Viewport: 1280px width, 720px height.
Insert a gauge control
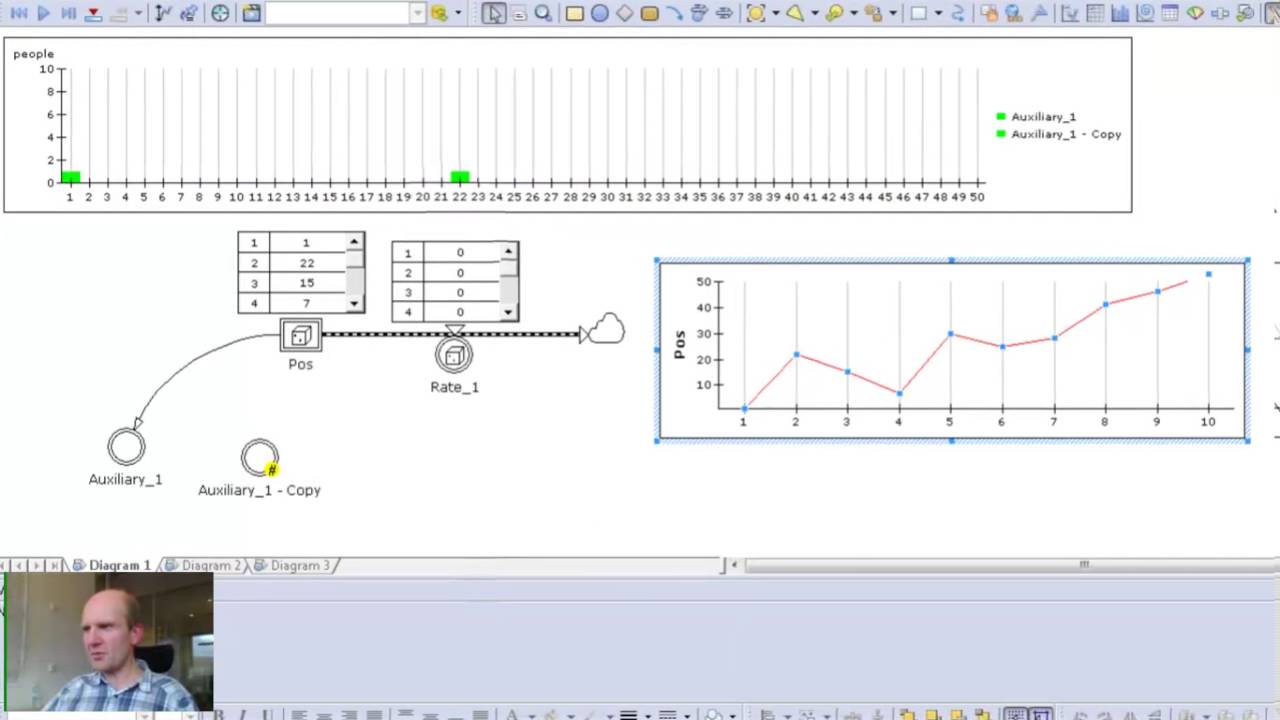(1195, 13)
